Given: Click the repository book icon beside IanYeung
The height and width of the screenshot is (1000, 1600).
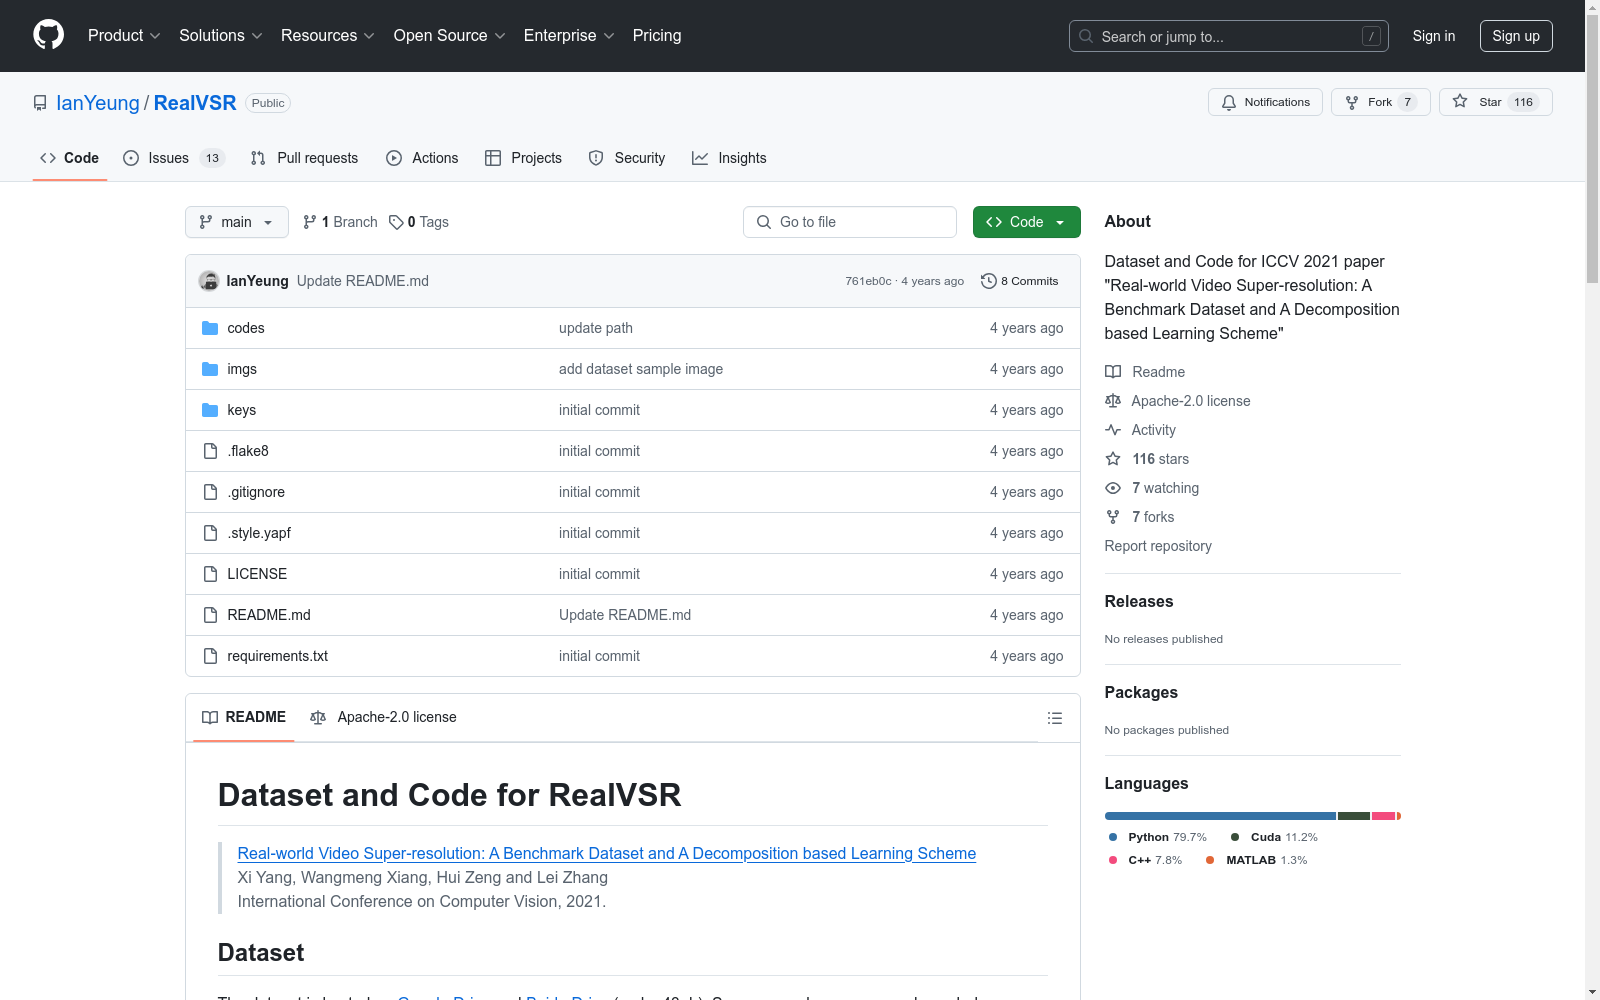Looking at the screenshot, I should tap(40, 103).
